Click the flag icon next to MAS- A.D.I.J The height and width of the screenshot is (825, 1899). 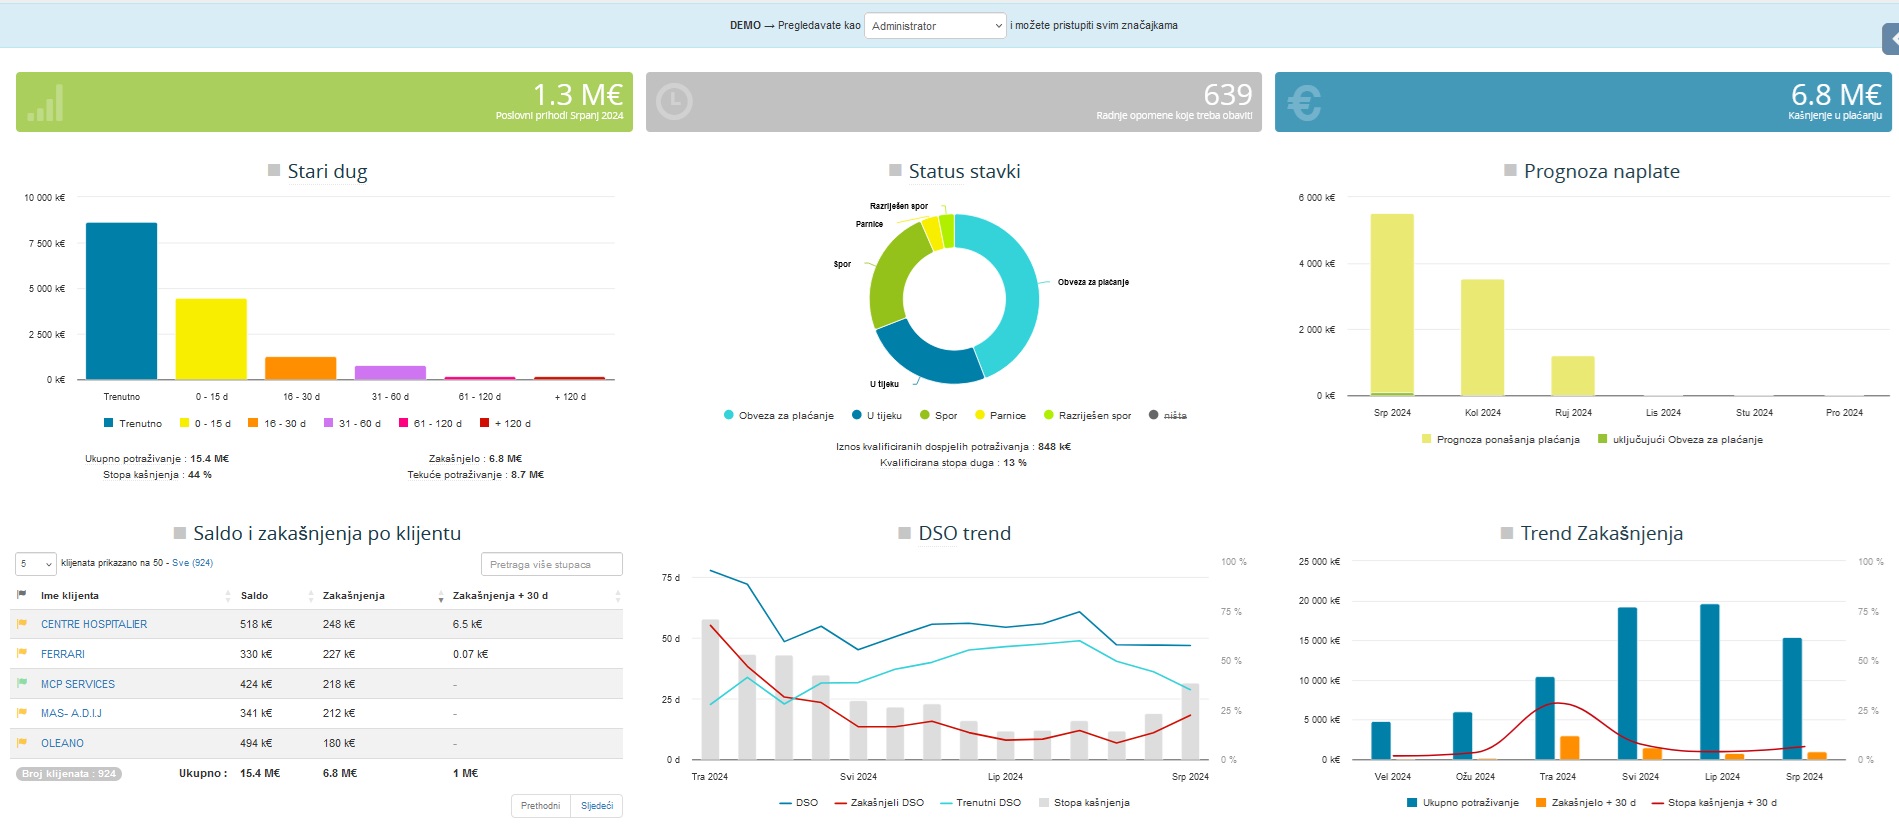(22, 713)
